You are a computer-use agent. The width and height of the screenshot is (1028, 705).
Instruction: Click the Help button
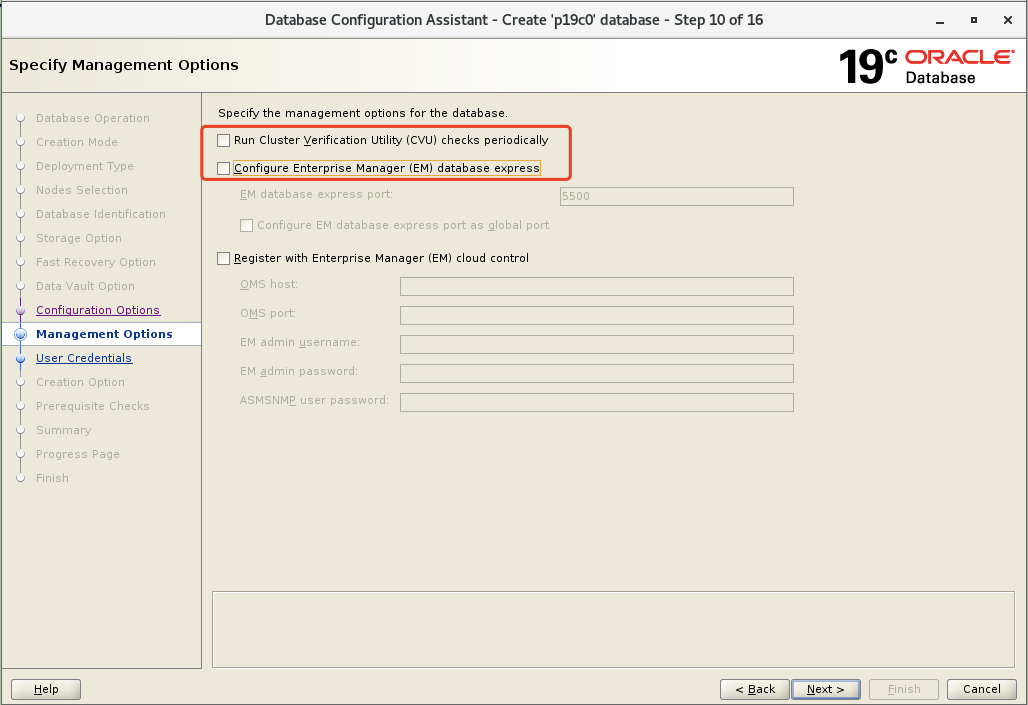click(x=46, y=689)
